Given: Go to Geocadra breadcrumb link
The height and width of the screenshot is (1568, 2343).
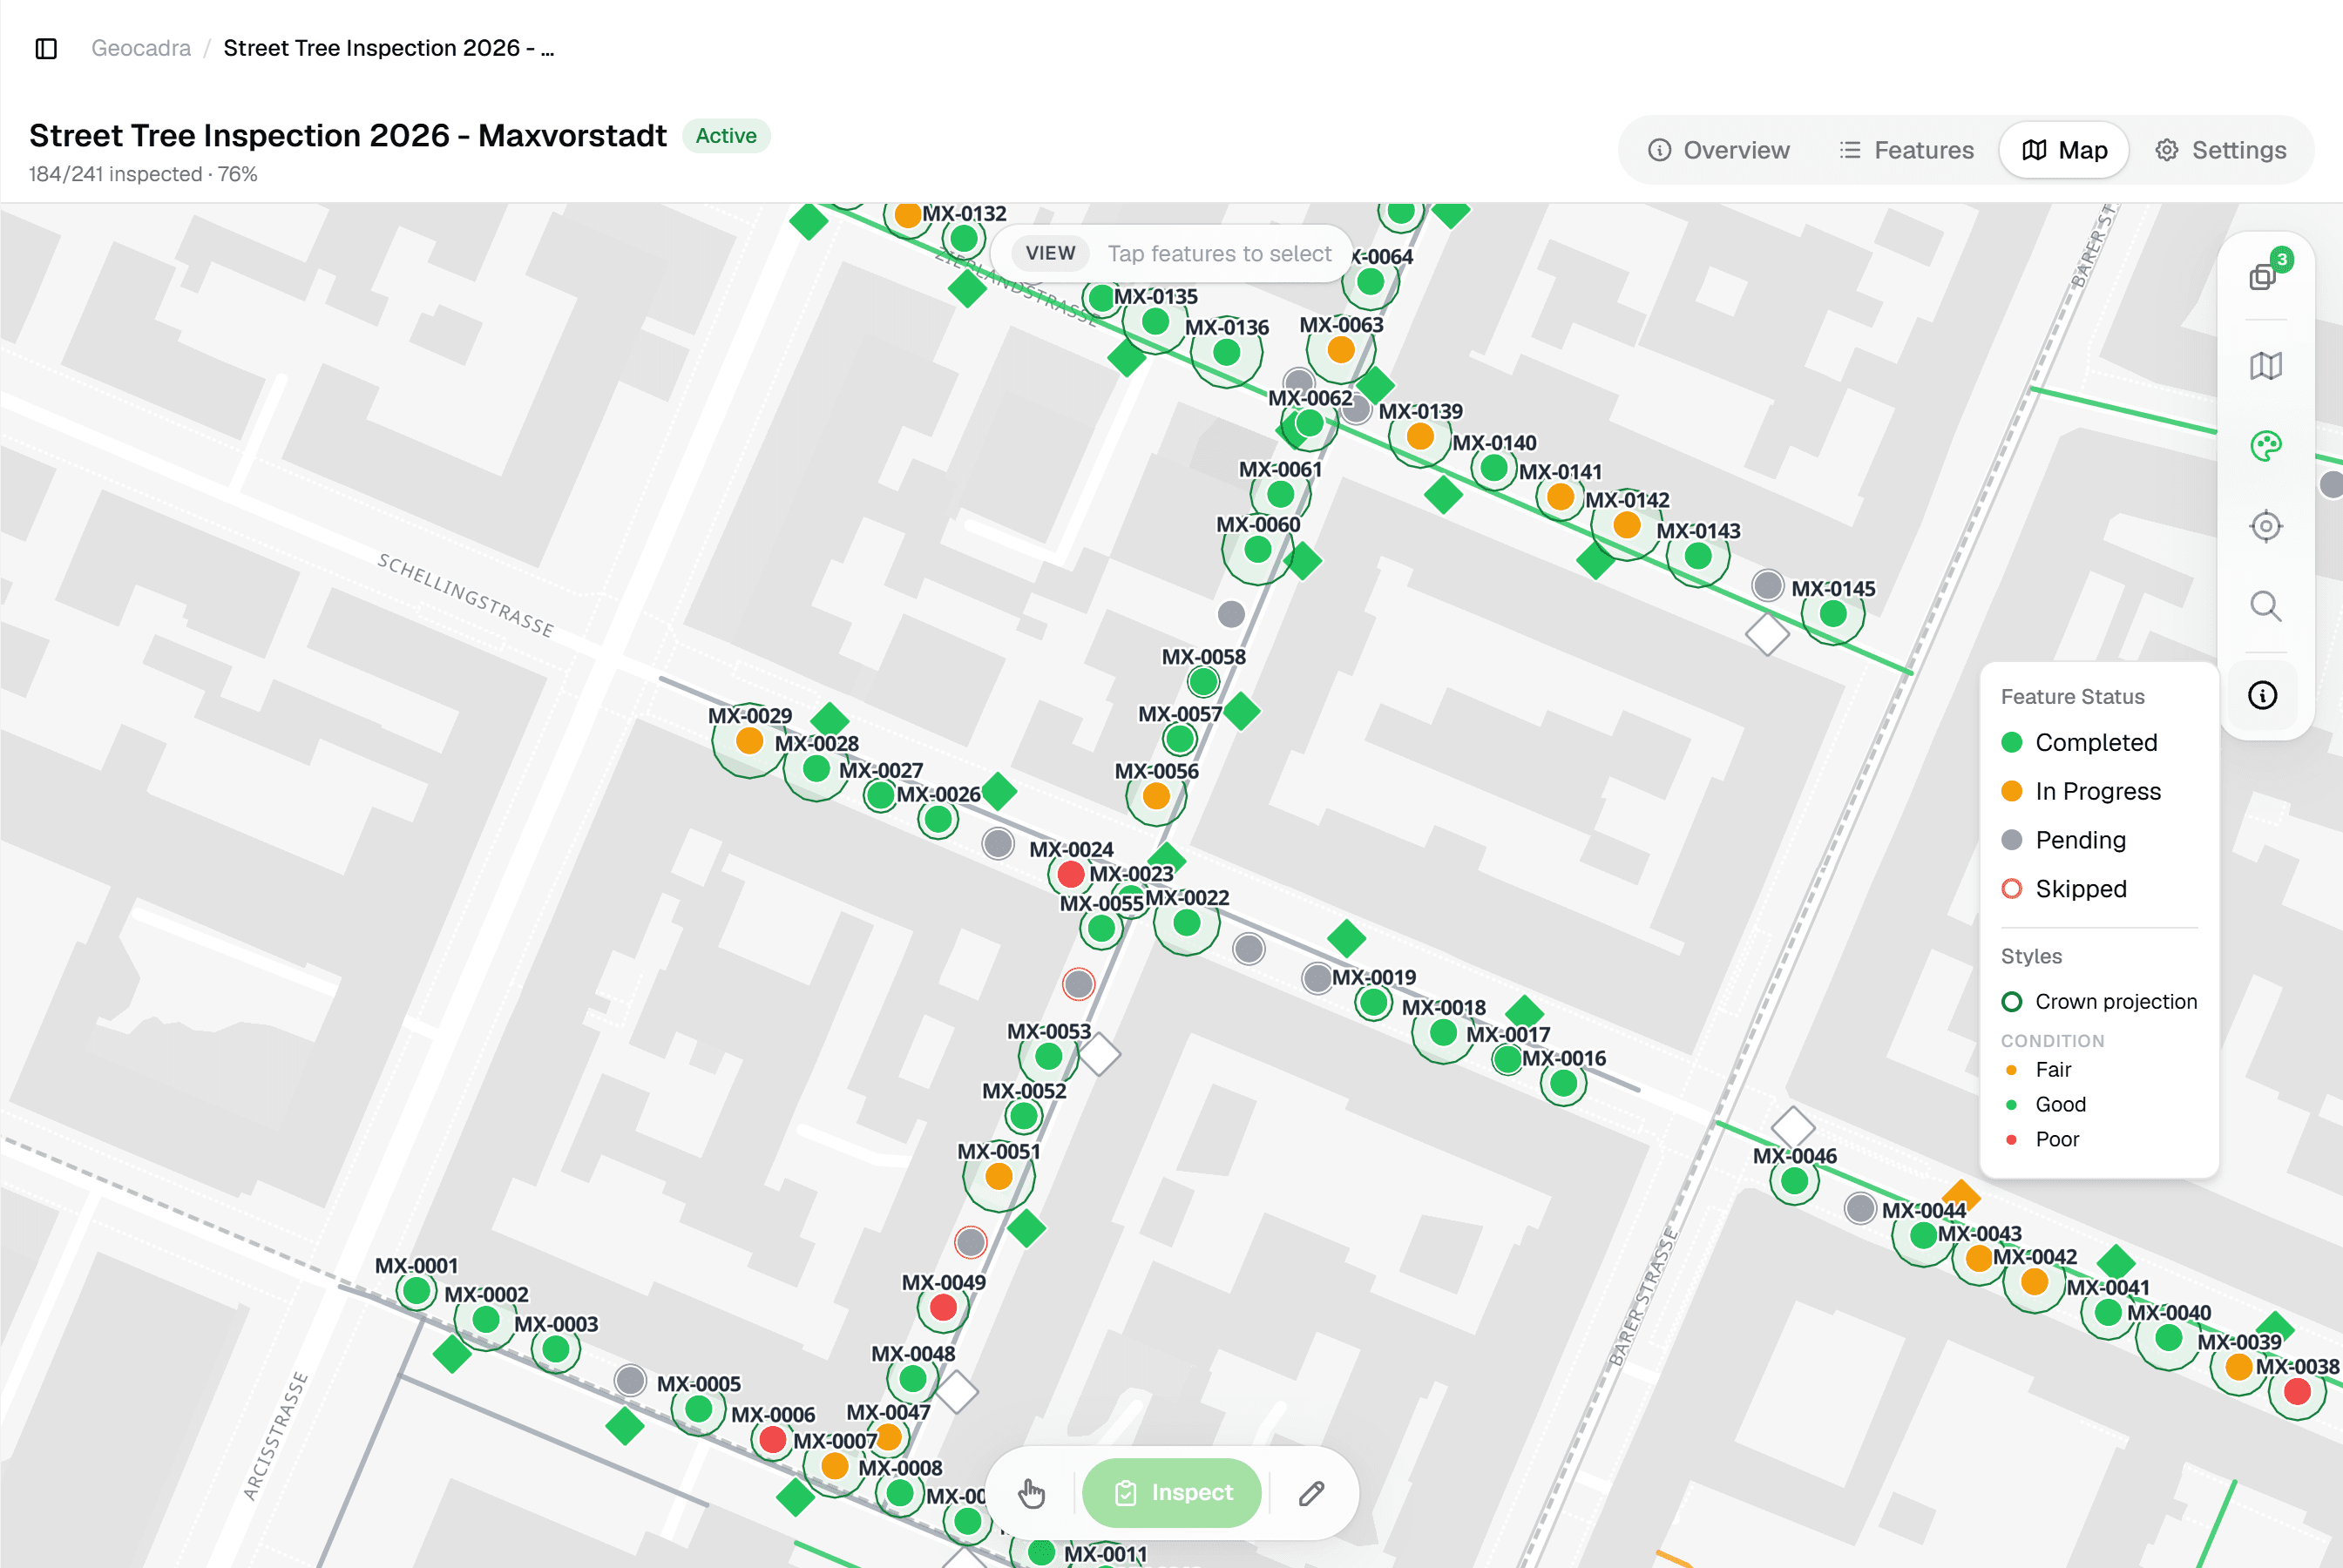Looking at the screenshot, I should tap(141, 48).
